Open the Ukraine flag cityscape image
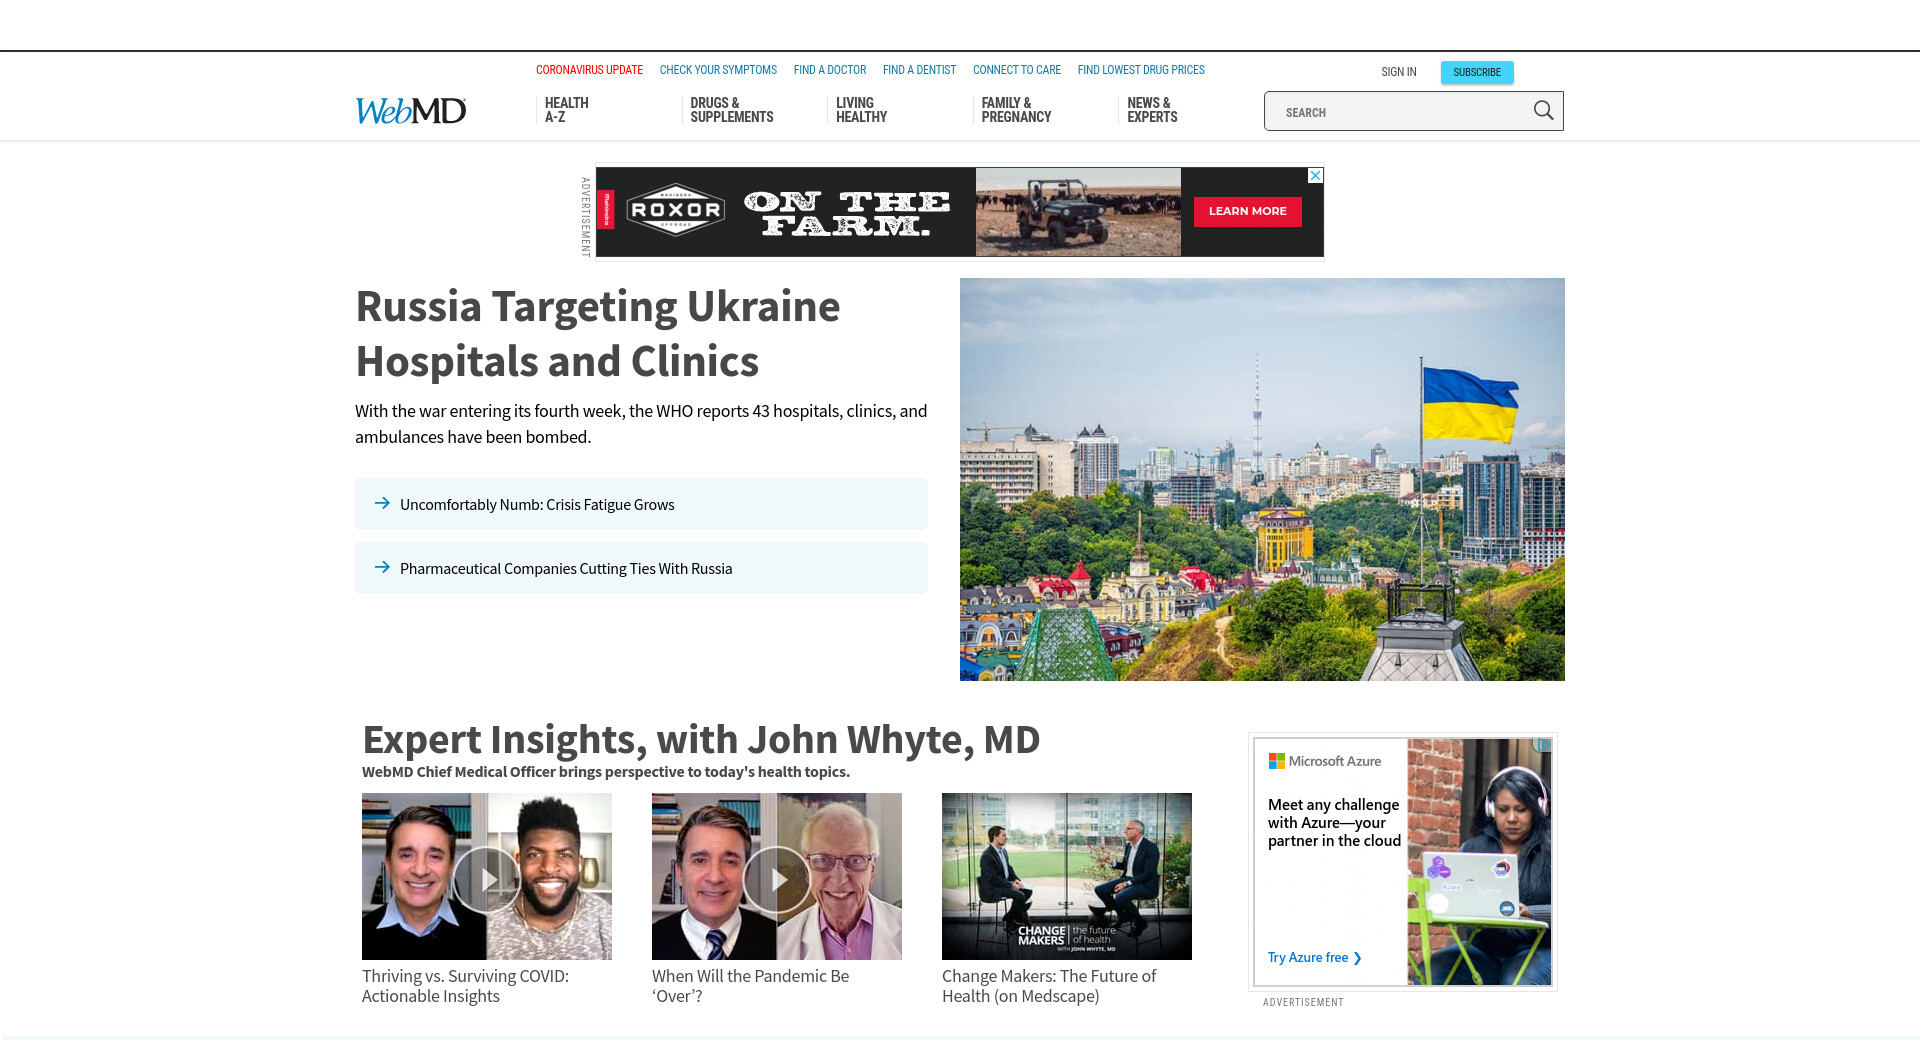1920x1040 pixels. pyautogui.click(x=1262, y=479)
